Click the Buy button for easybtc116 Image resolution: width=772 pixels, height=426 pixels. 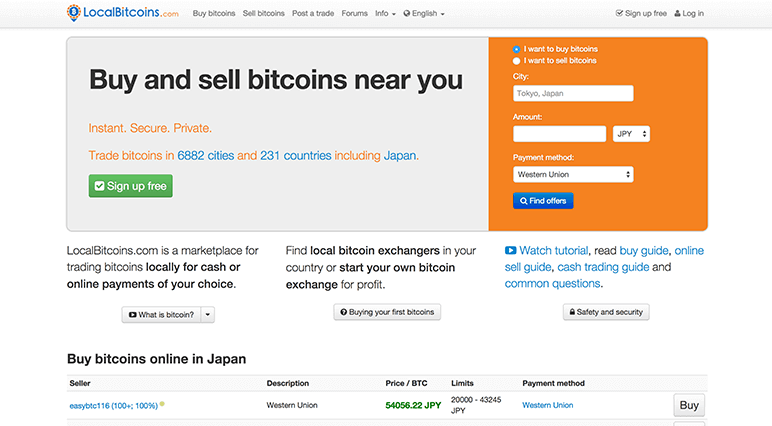pyautogui.click(x=689, y=405)
